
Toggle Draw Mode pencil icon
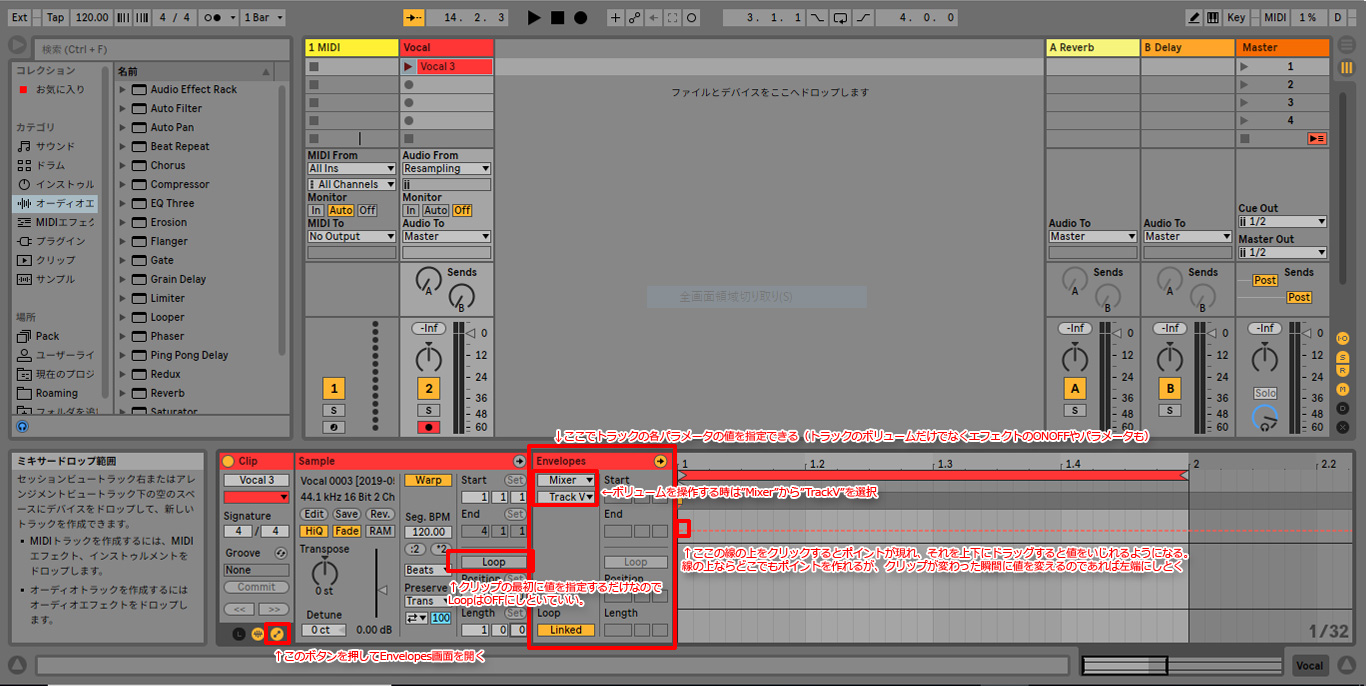(1194, 18)
